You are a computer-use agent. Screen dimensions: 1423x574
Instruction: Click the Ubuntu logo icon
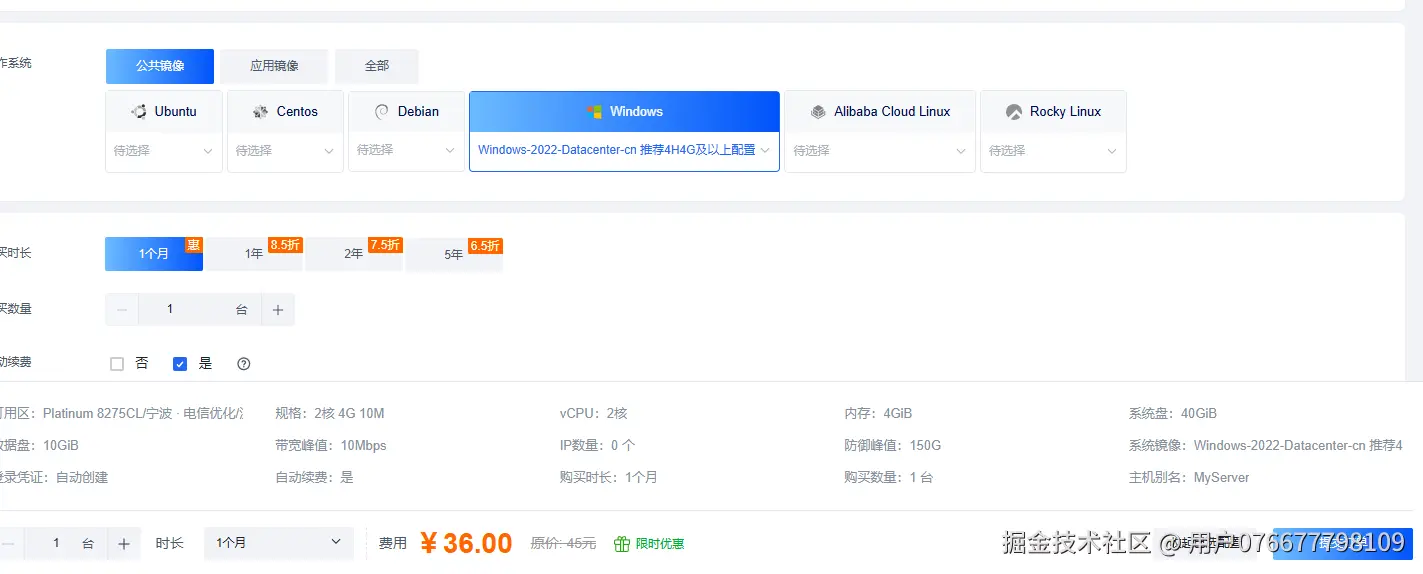pyautogui.click(x=139, y=112)
